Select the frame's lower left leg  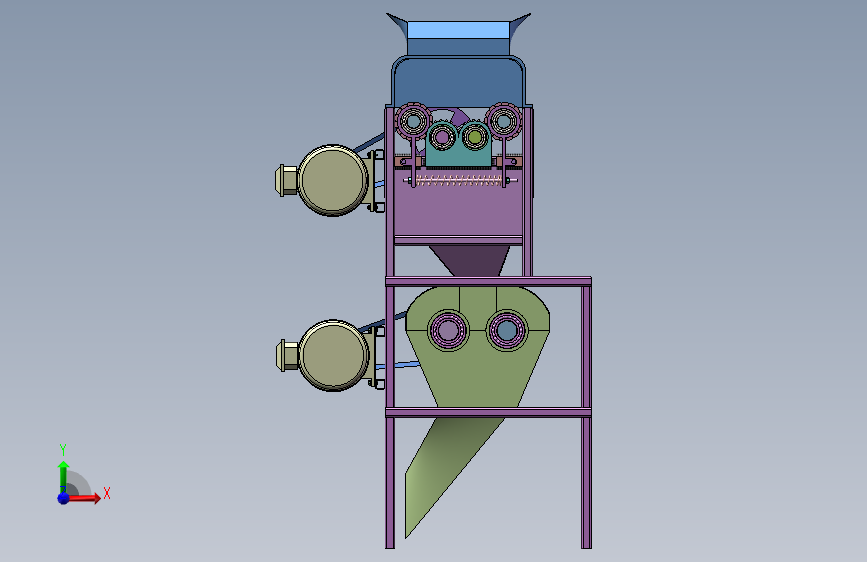[390, 482]
